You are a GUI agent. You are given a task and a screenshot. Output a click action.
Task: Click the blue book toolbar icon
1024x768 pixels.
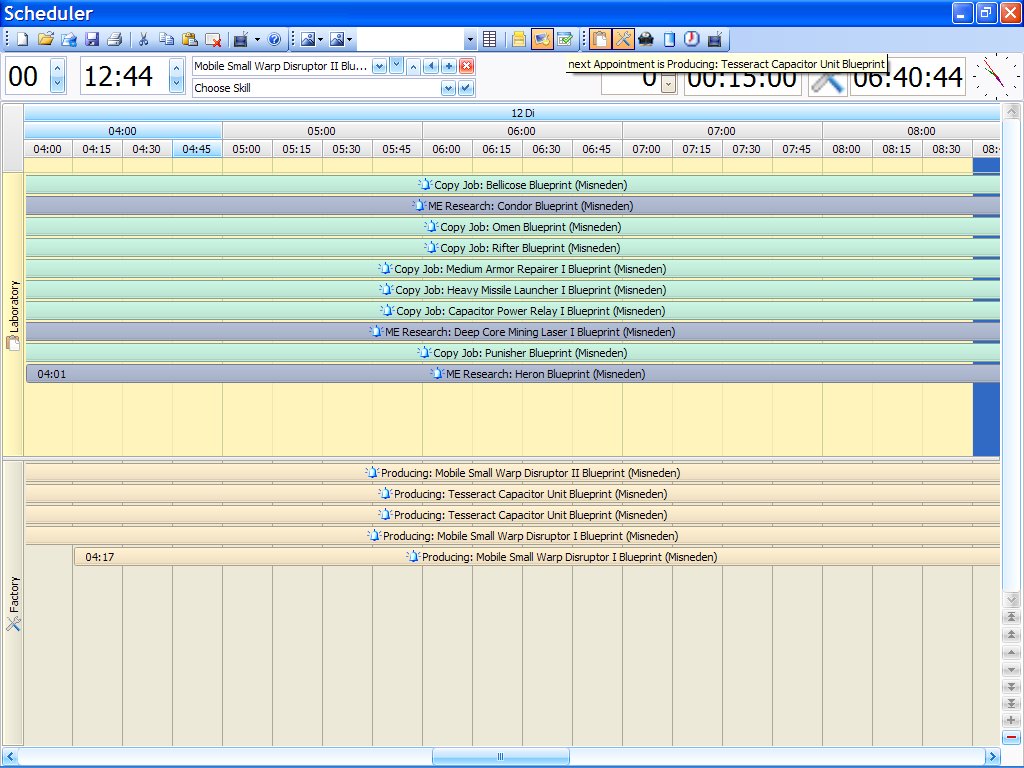pyautogui.click(x=669, y=40)
